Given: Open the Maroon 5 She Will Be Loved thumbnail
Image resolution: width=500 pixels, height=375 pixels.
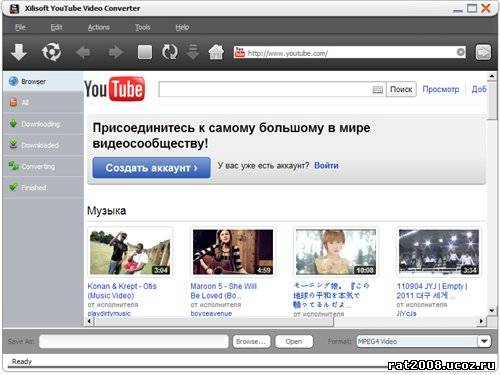Looking at the screenshot, I should [x=233, y=252].
